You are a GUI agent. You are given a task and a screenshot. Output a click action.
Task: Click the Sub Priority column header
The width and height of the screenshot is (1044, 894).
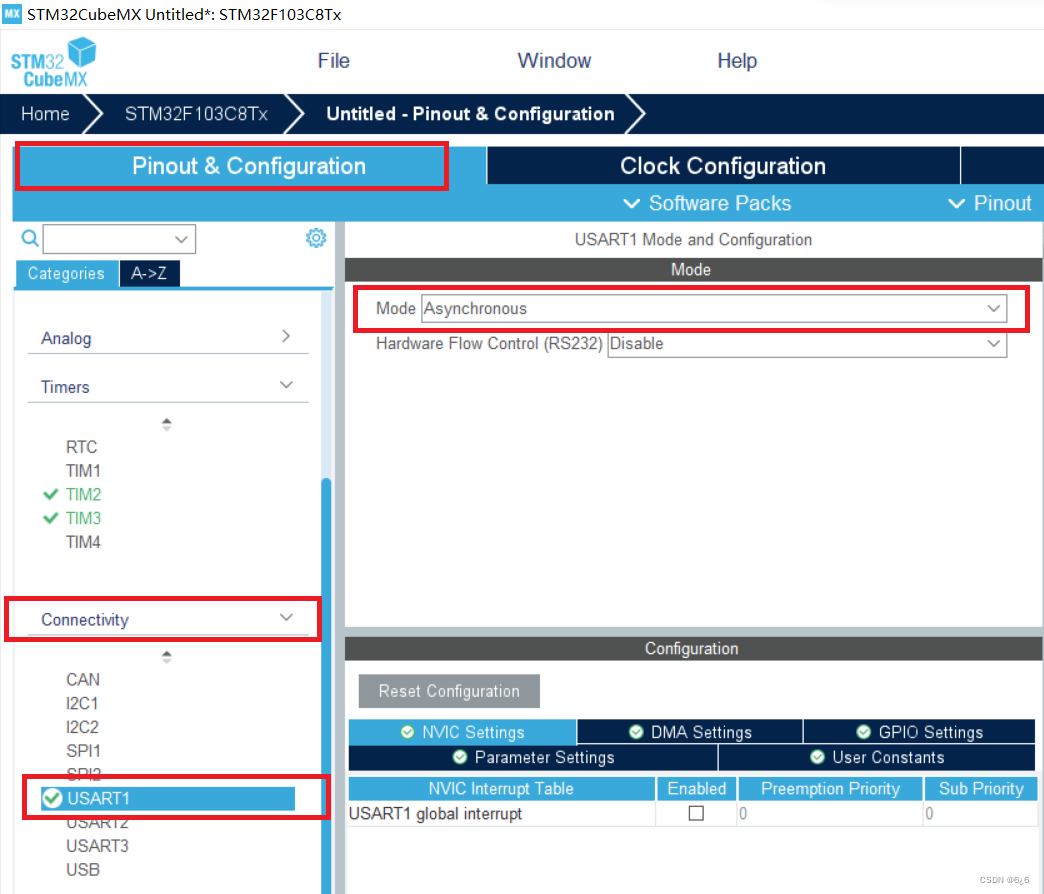click(x=981, y=789)
